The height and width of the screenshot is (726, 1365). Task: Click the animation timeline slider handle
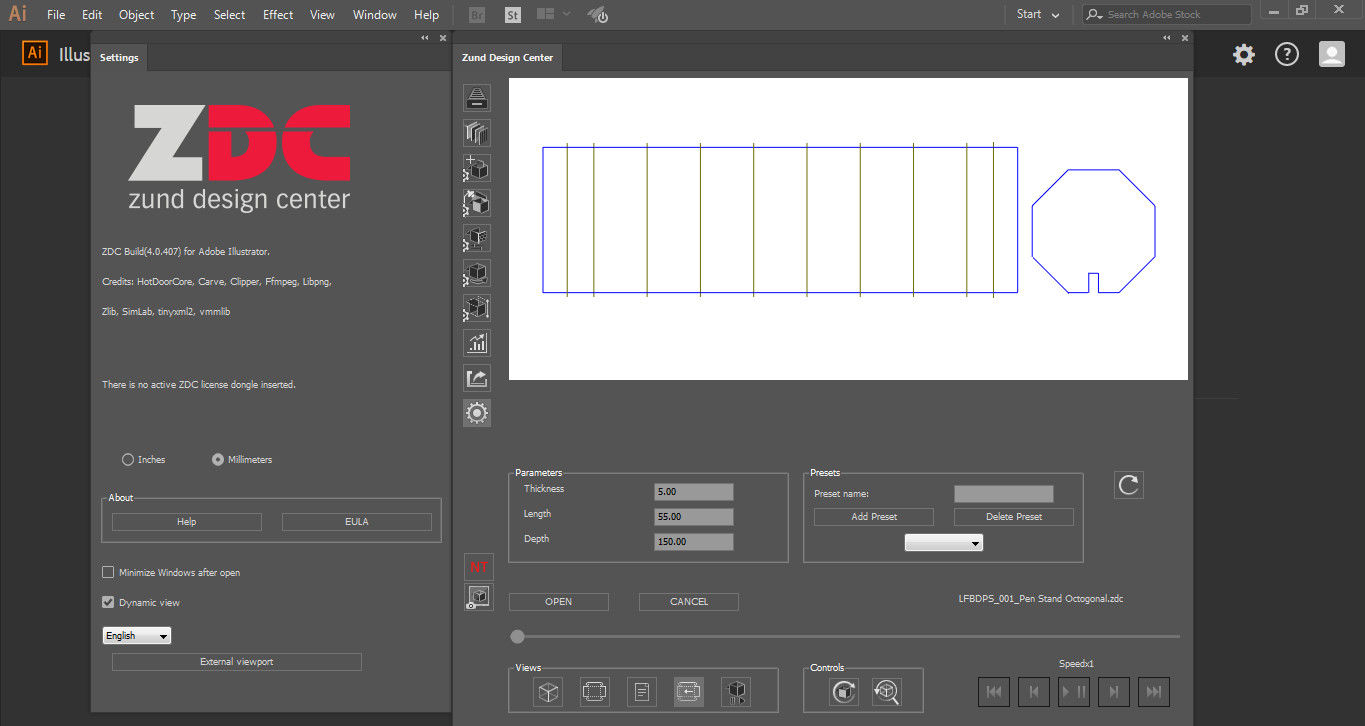click(517, 636)
